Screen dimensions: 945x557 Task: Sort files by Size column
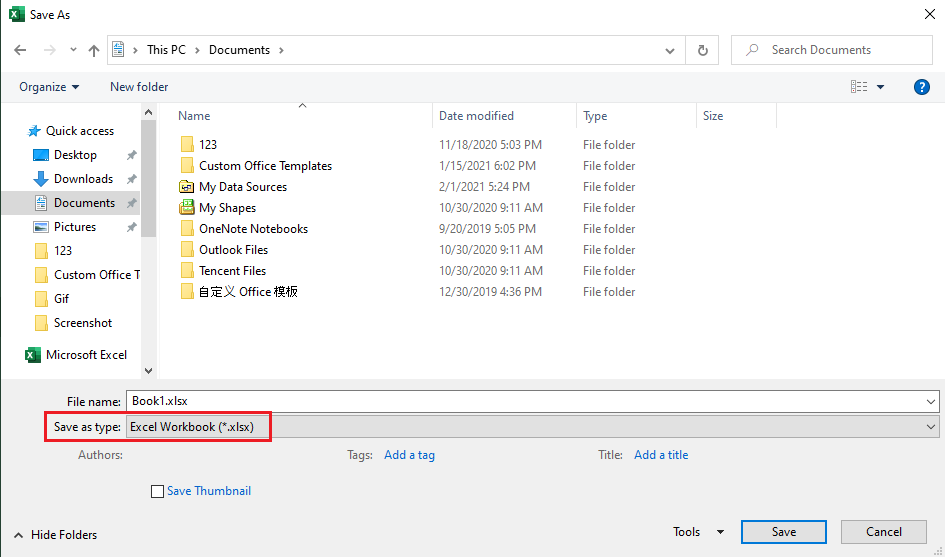click(x=713, y=116)
